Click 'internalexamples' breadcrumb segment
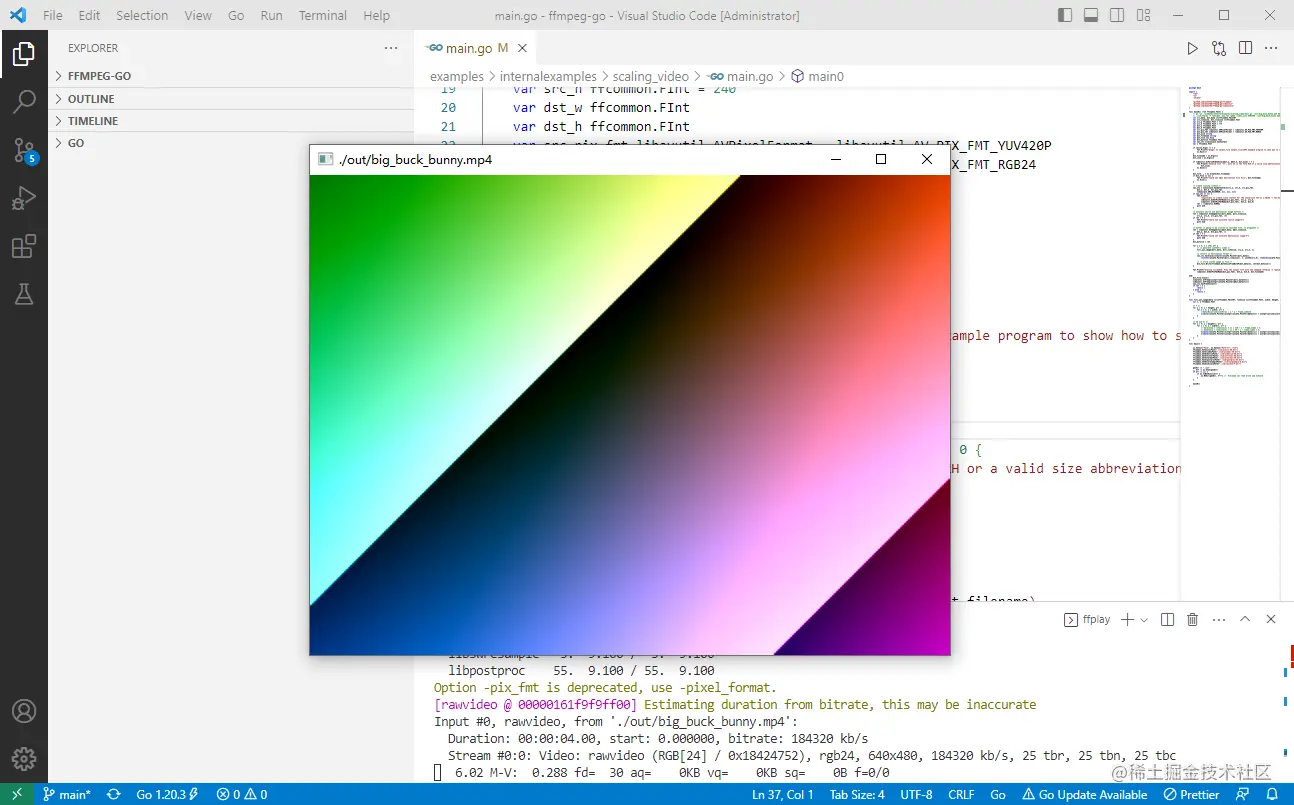This screenshot has height=805, width=1294. [548, 76]
